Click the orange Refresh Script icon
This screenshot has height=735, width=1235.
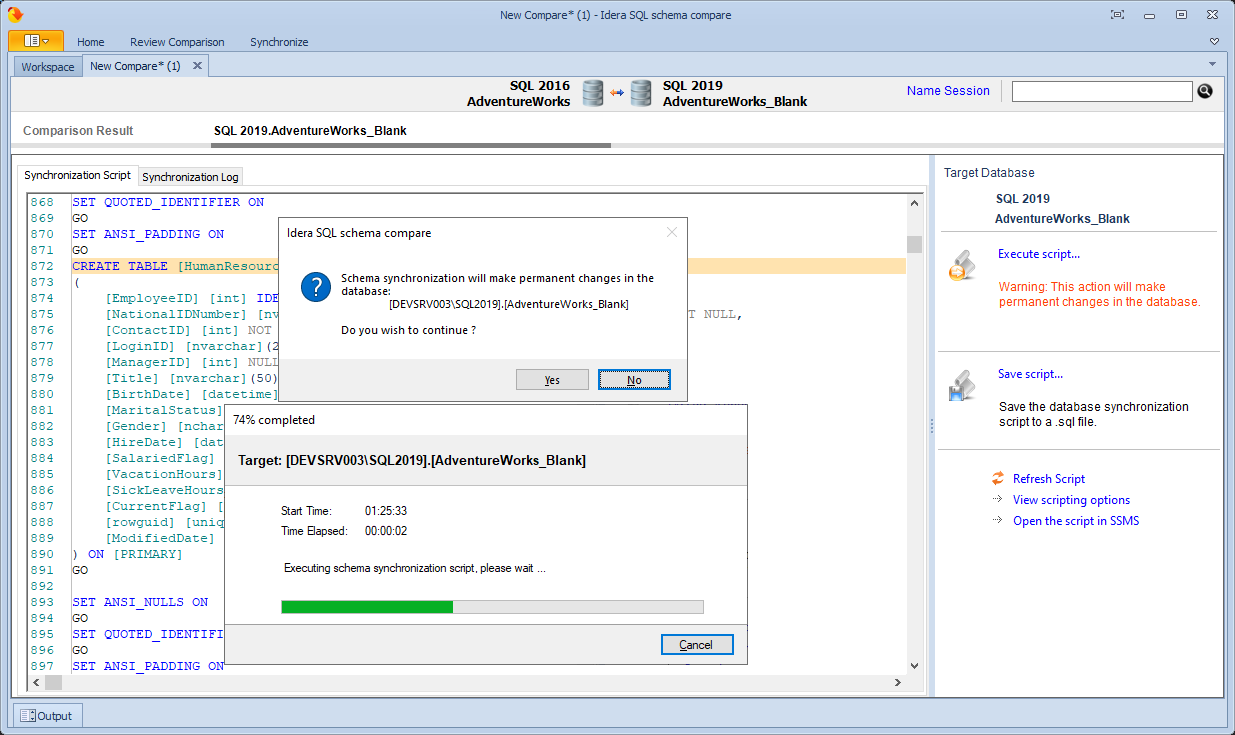coord(997,478)
